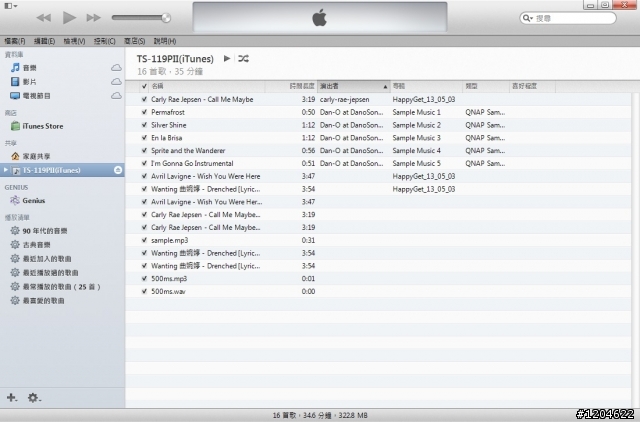Image resolution: width=640 pixels, height=422 pixels.
Task: Uncheck the 500ms.wav checkbox
Action: coord(144,291)
